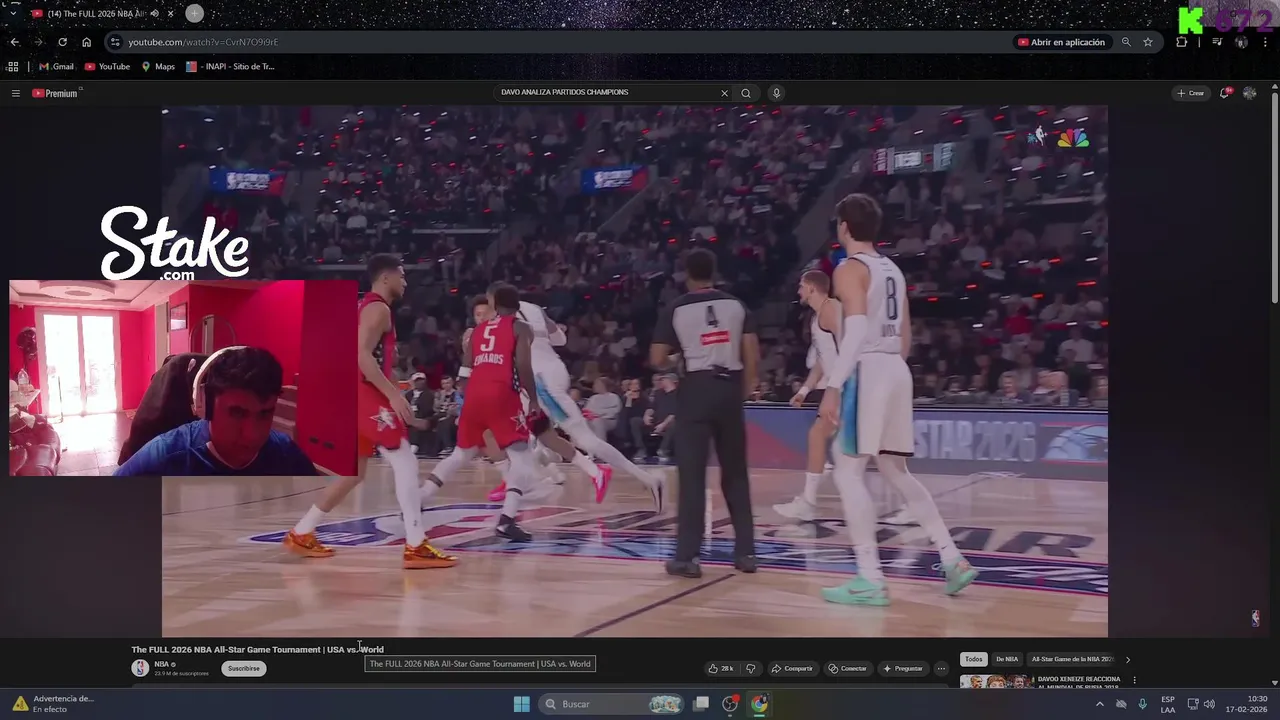
Task: Open a new browser tab
Action: (194, 13)
